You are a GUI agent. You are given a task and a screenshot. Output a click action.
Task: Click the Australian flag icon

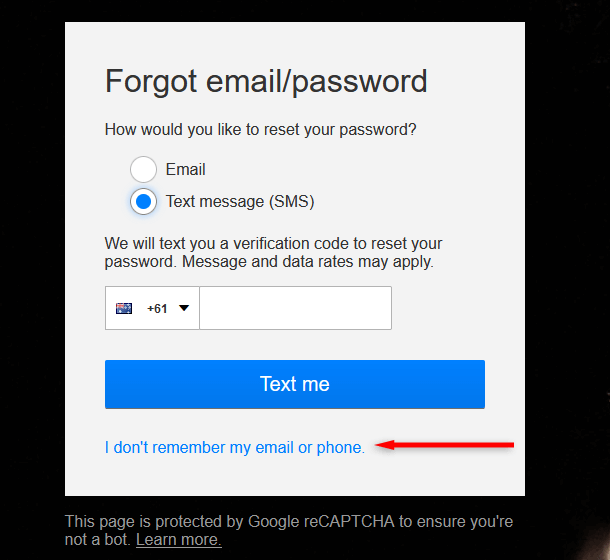124,308
